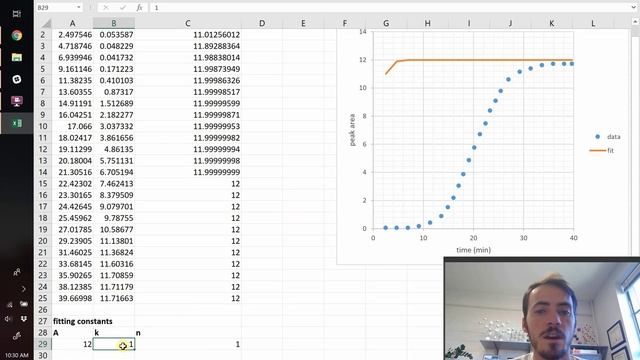Image resolution: width=640 pixels, height=360 pixels.
Task: Confirm entry with the formula bar checkmark
Action: tap(123, 7)
